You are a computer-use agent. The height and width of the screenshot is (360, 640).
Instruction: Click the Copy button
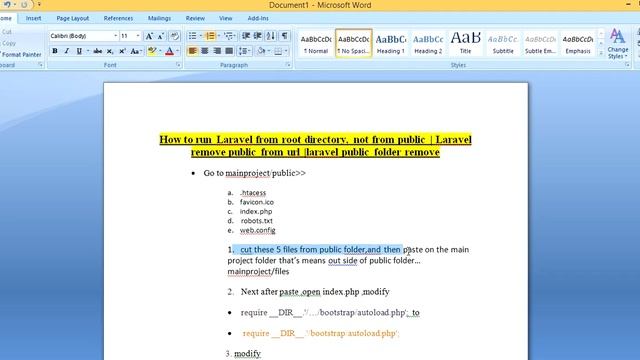point(8,43)
